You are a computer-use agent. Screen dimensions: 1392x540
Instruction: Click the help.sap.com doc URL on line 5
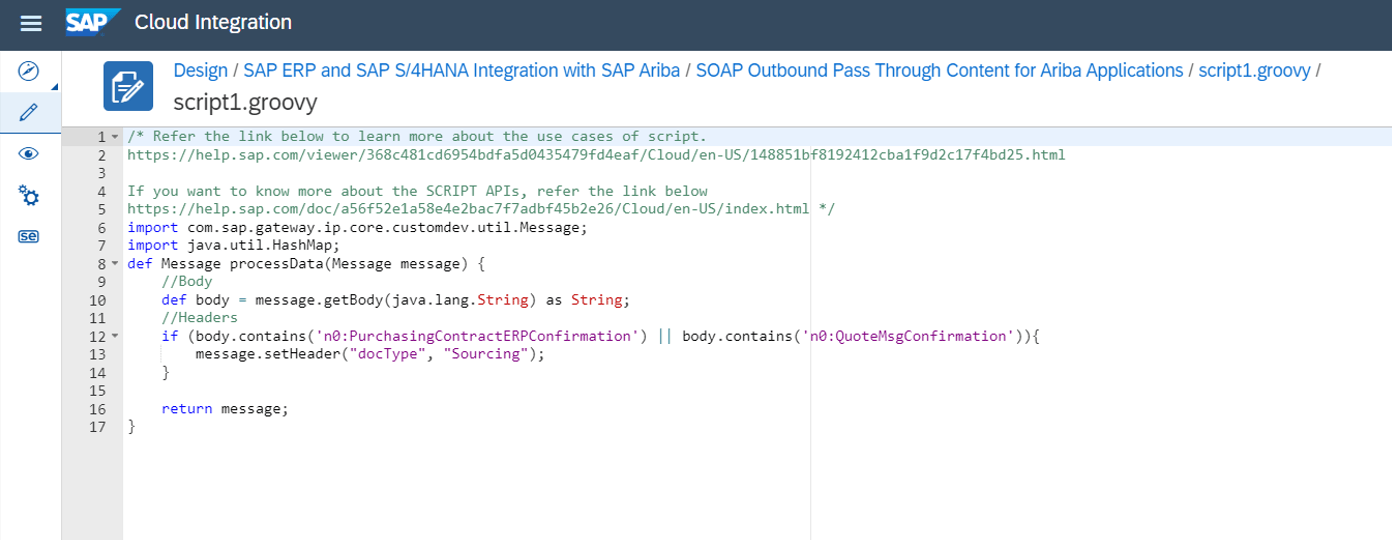pyautogui.click(x=468, y=209)
